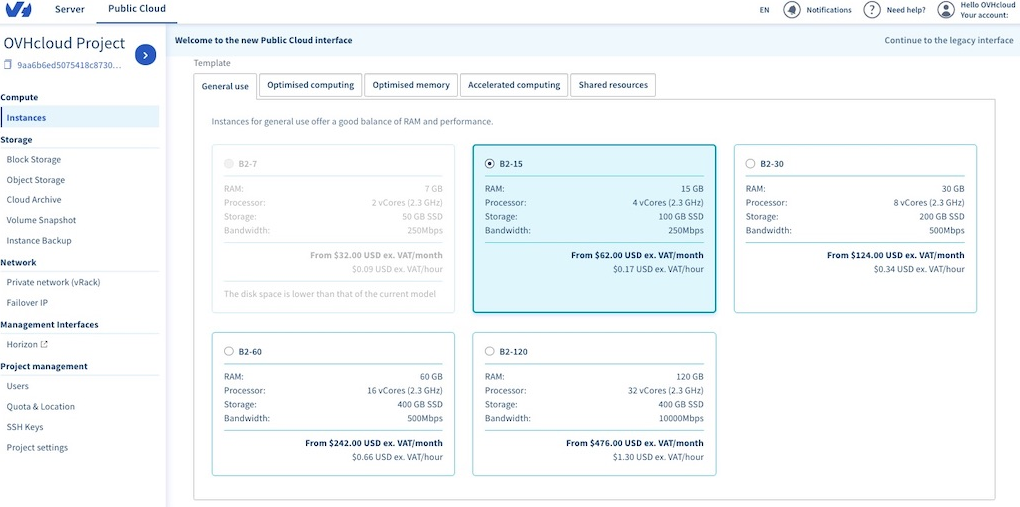Select the disabled B2-7 radio button
This screenshot has height=507, width=1020.
(228, 164)
